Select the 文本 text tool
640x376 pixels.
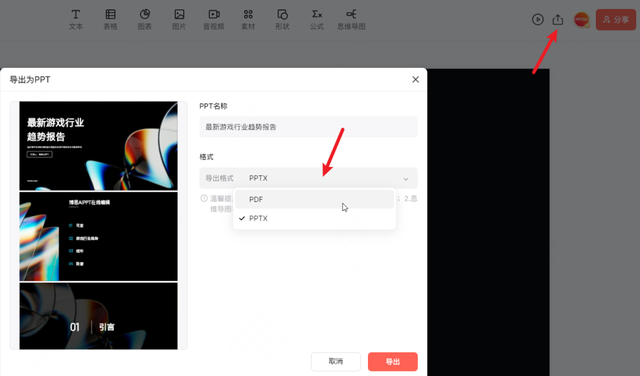[76, 19]
